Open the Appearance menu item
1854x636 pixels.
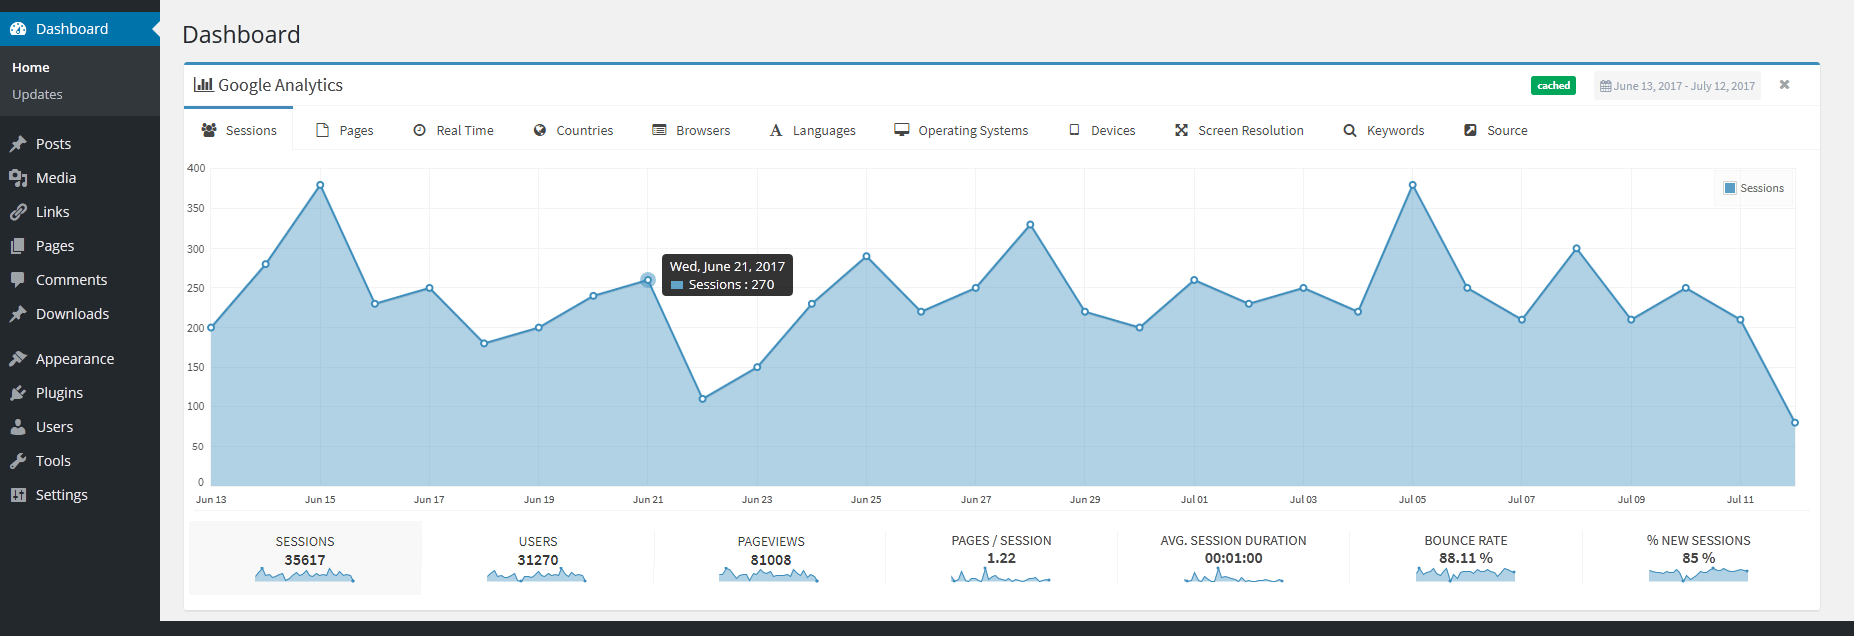(x=80, y=359)
